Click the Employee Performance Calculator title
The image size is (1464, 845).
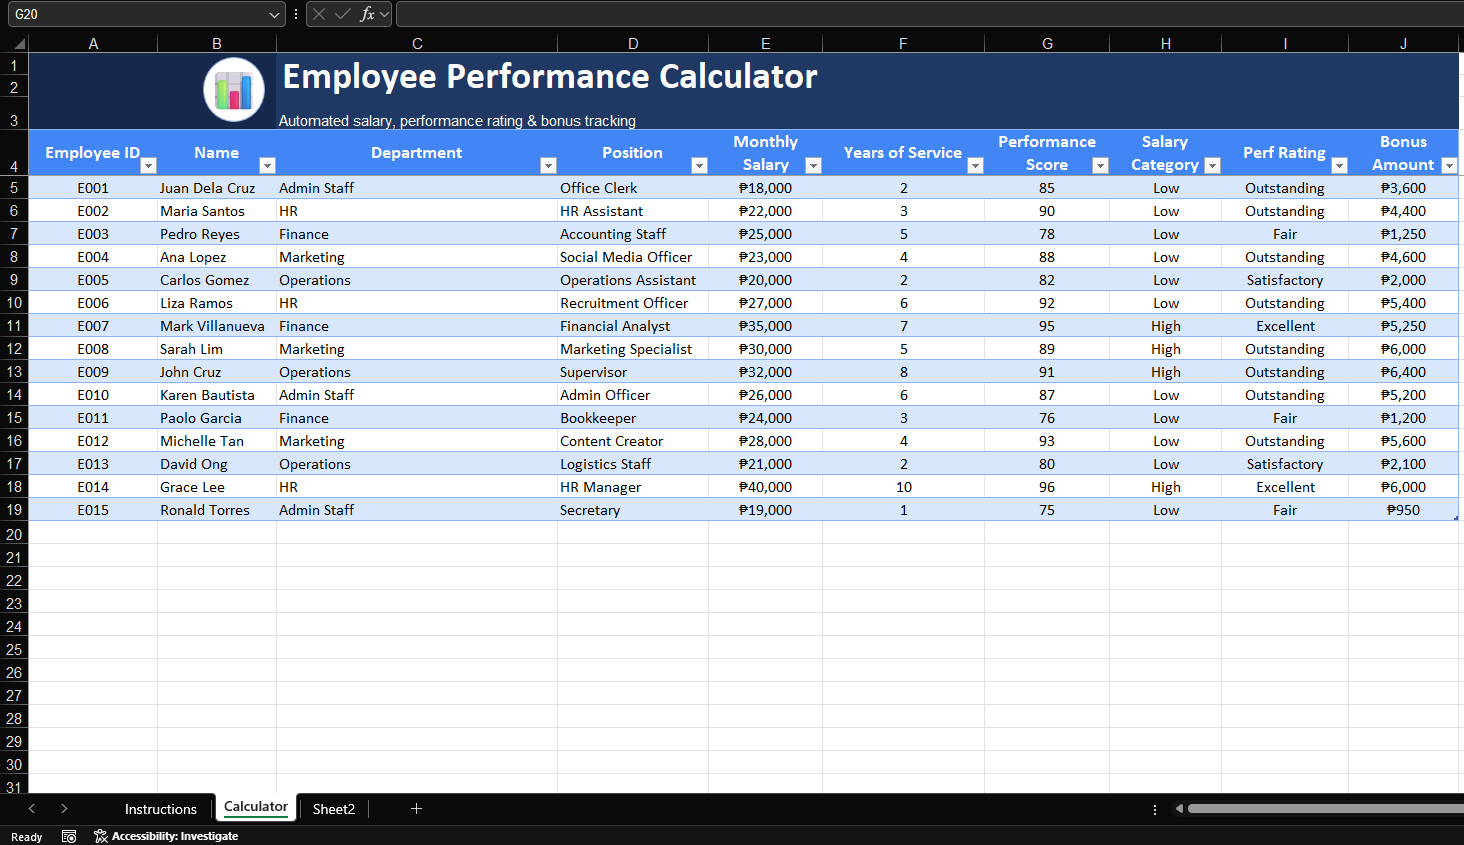click(x=550, y=77)
